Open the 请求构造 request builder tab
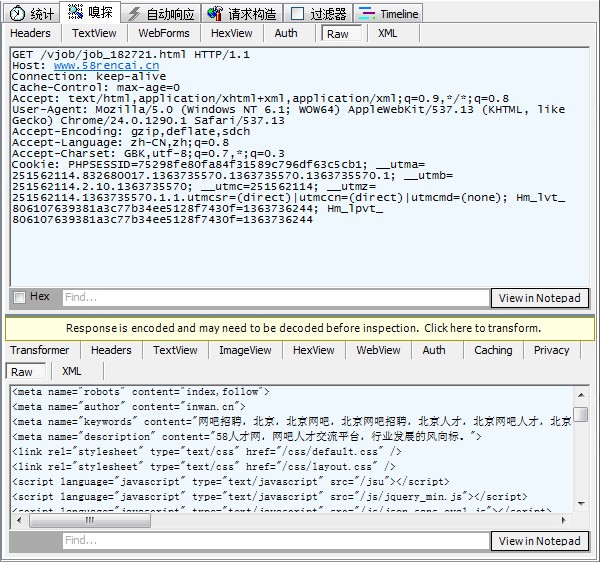Viewport: 600px width, 562px height. point(241,14)
